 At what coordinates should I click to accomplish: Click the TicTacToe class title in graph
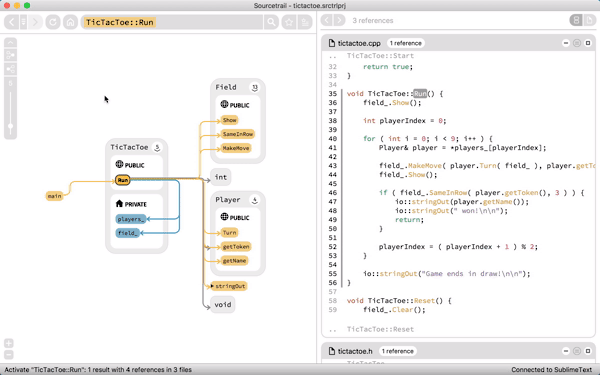click(x=129, y=147)
